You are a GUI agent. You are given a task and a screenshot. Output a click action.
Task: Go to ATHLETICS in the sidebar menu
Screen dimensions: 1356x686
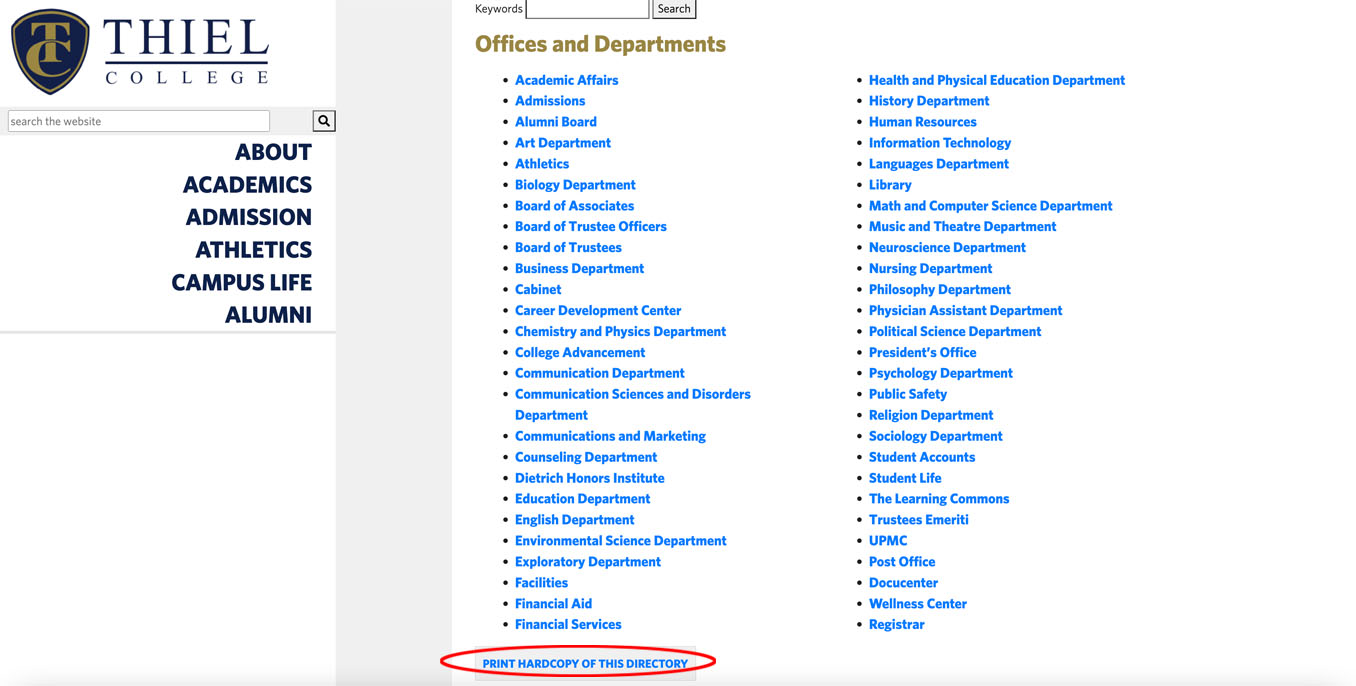pos(253,250)
